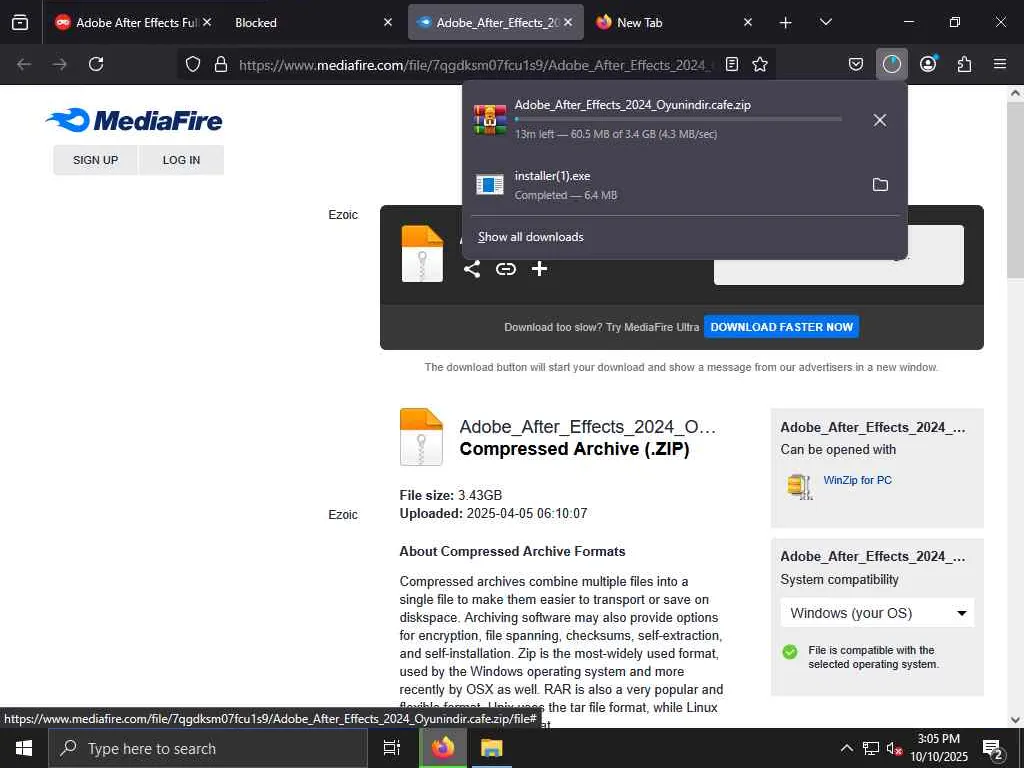Click the WinZip application icon

click(800, 486)
